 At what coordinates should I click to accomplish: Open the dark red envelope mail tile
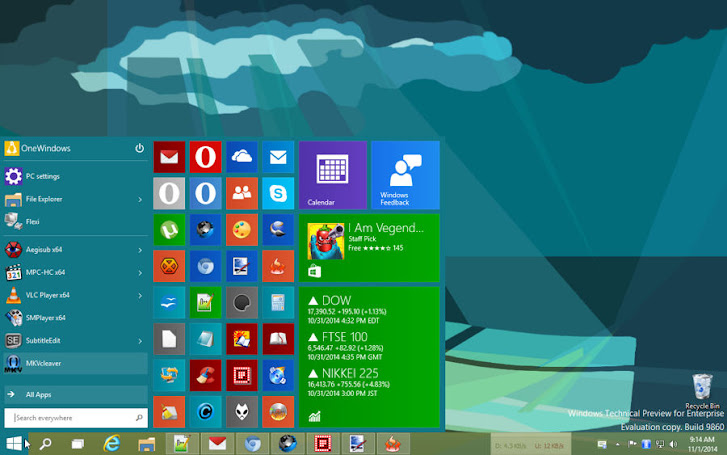click(x=169, y=157)
